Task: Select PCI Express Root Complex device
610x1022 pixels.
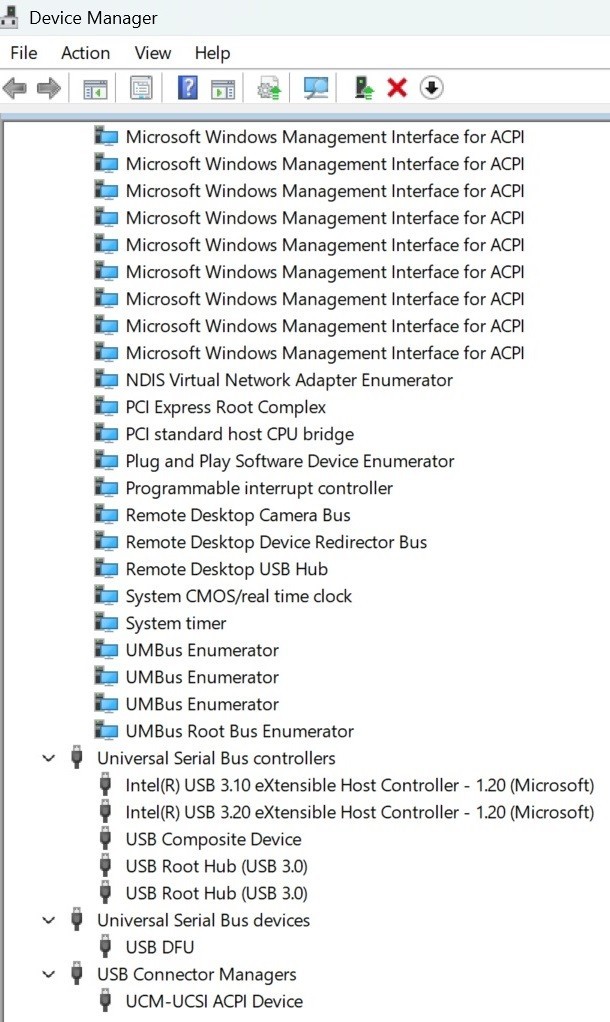Action: click(225, 407)
